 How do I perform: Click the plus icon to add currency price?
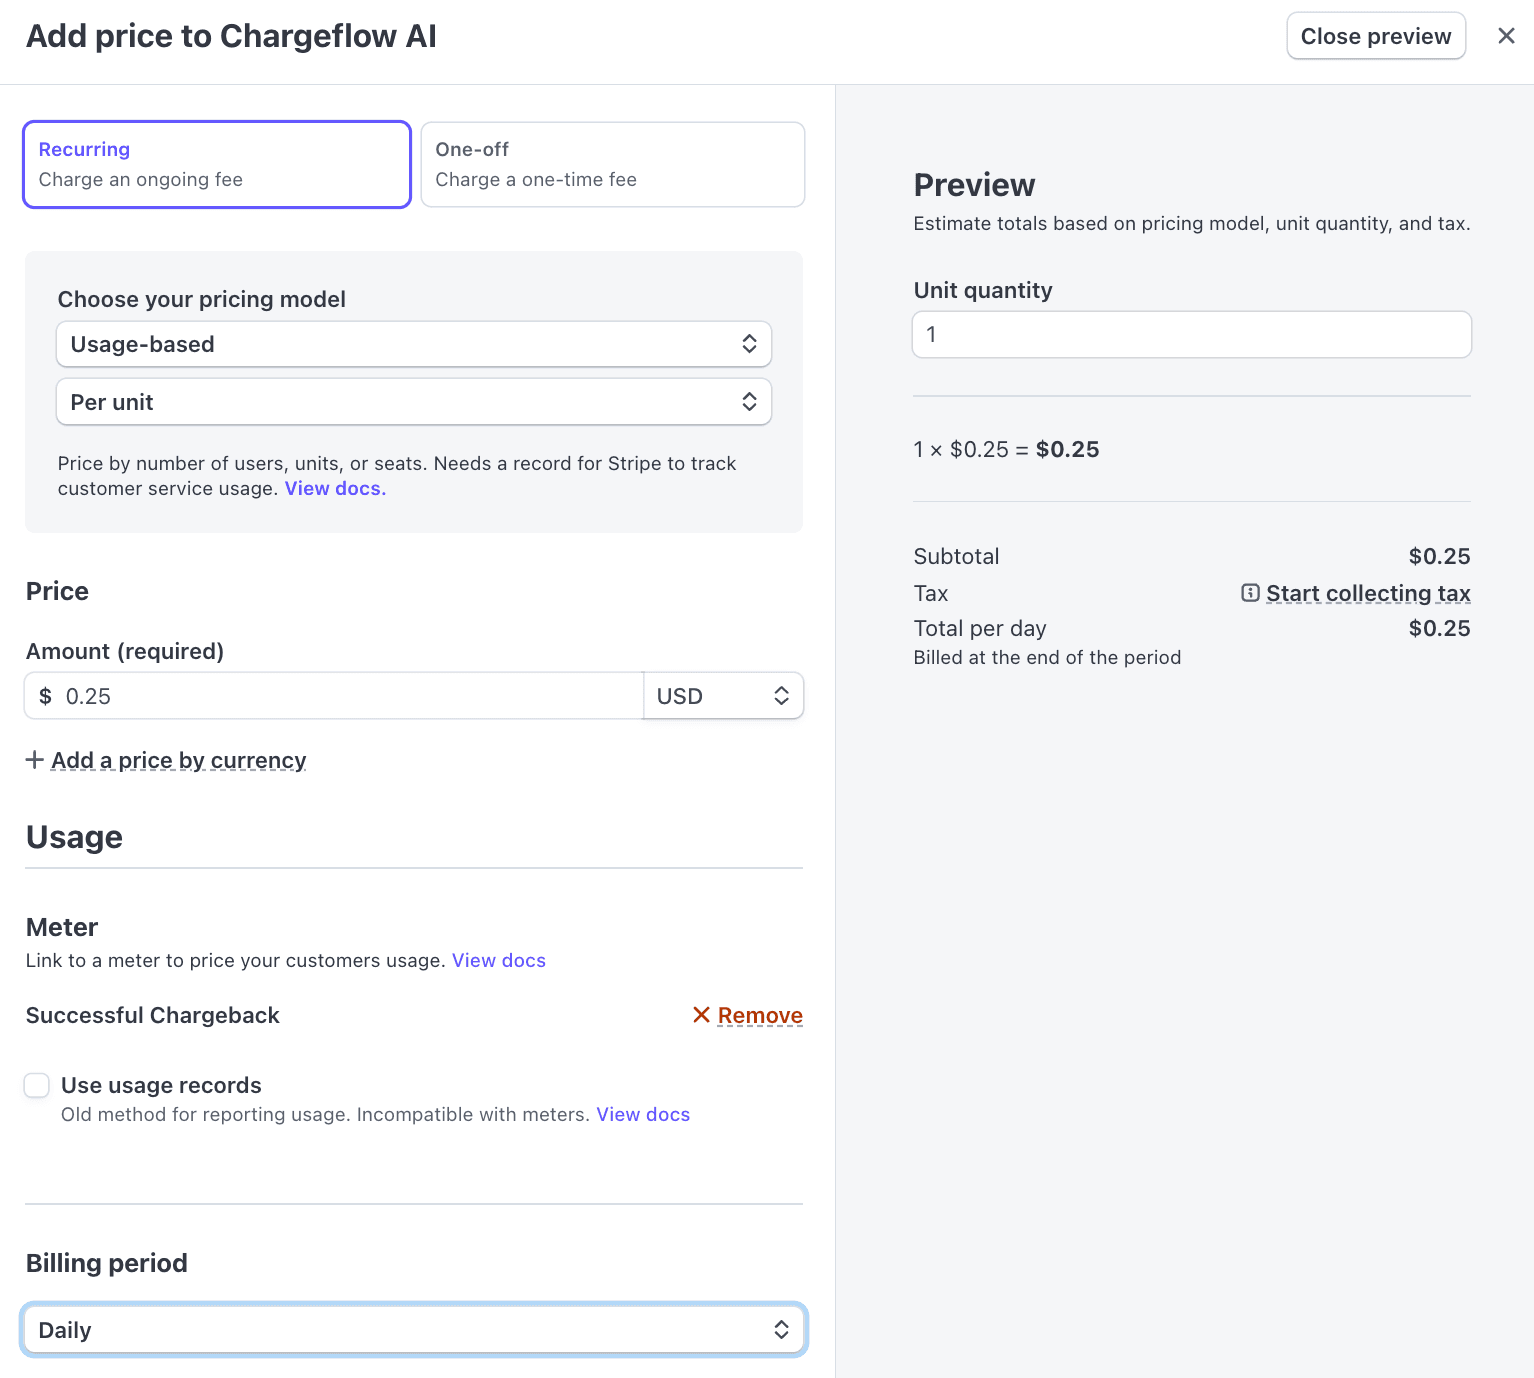click(35, 760)
